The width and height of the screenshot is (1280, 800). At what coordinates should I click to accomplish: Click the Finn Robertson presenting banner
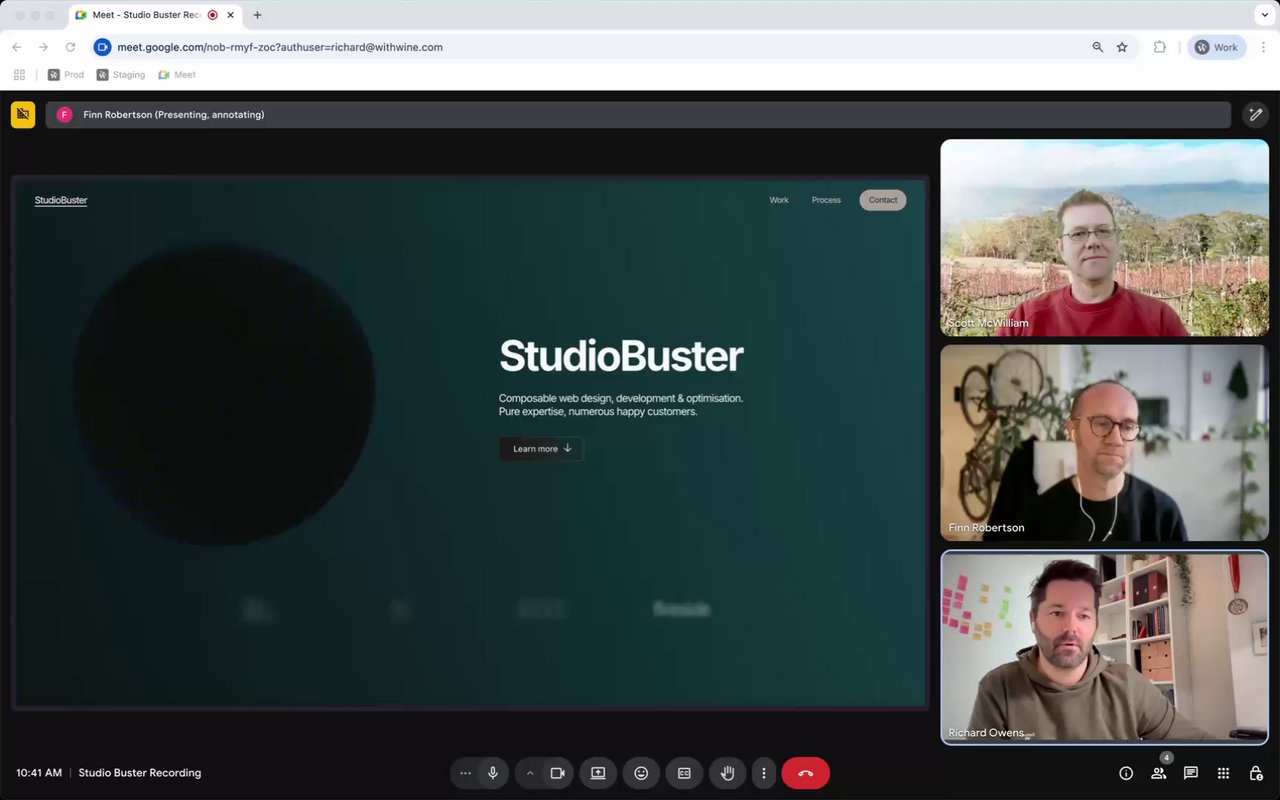(x=638, y=115)
